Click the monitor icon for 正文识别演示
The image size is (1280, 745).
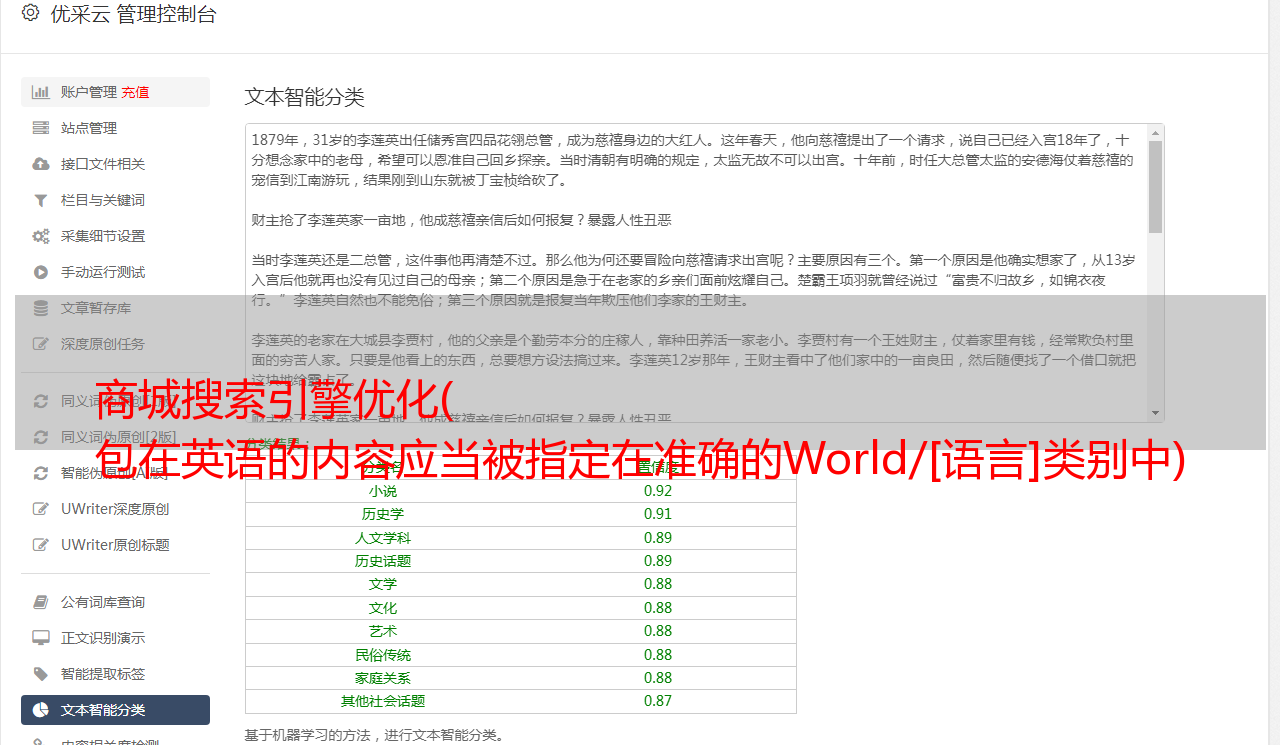pyautogui.click(x=40, y=638)
